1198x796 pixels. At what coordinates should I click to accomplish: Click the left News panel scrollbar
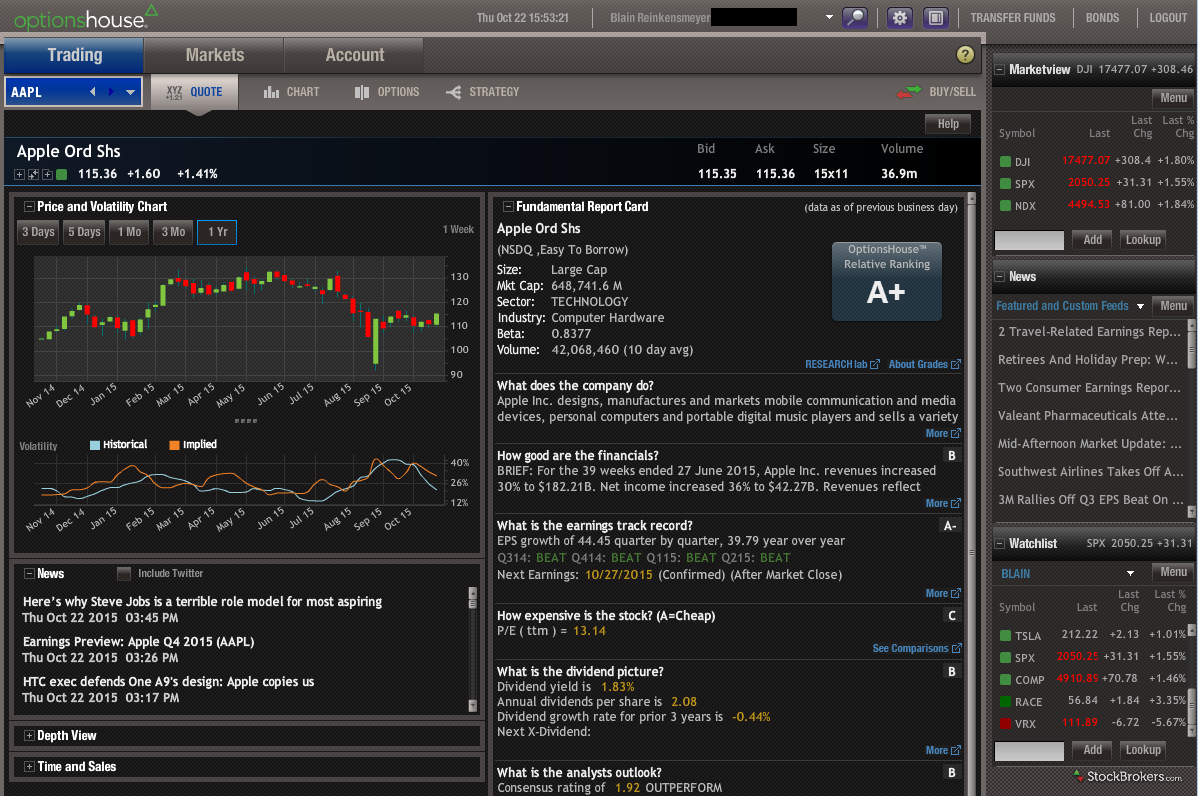pyautogui.click(x=472, y=649)
